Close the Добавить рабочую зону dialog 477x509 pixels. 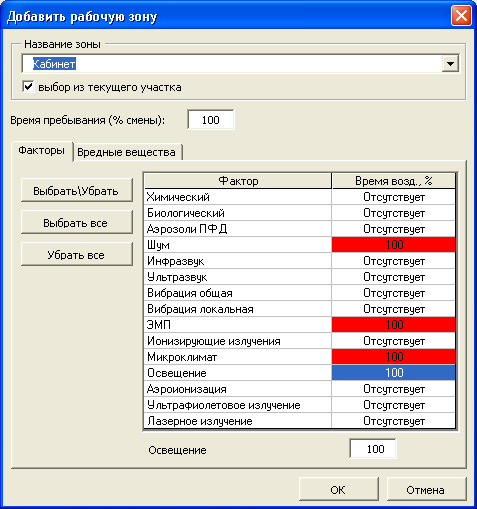coord(461,16)
